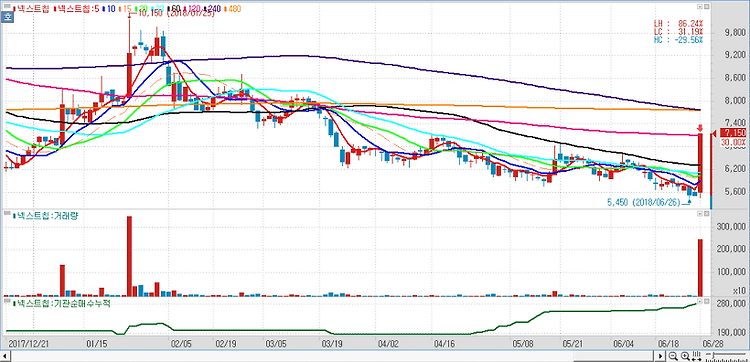Click the orange 15-day average legend
Screen dimensions: 750x362
click(126, 9)
